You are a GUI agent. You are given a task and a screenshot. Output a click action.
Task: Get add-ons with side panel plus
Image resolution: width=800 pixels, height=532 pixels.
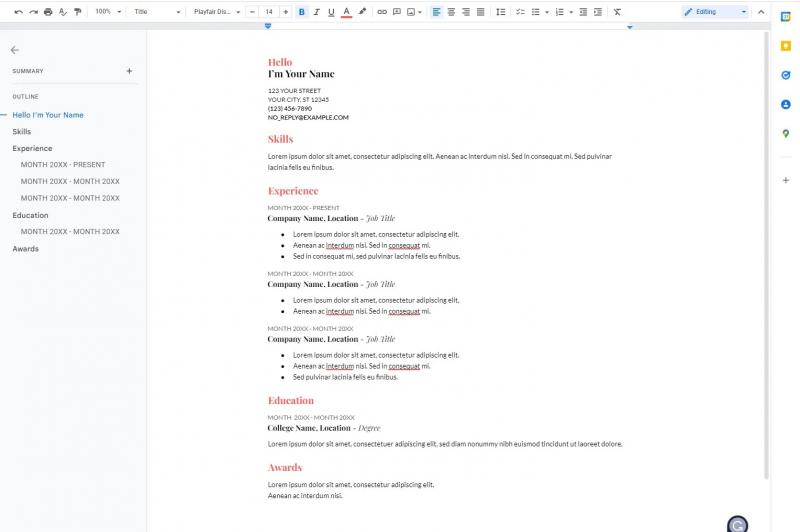point(786,180)
